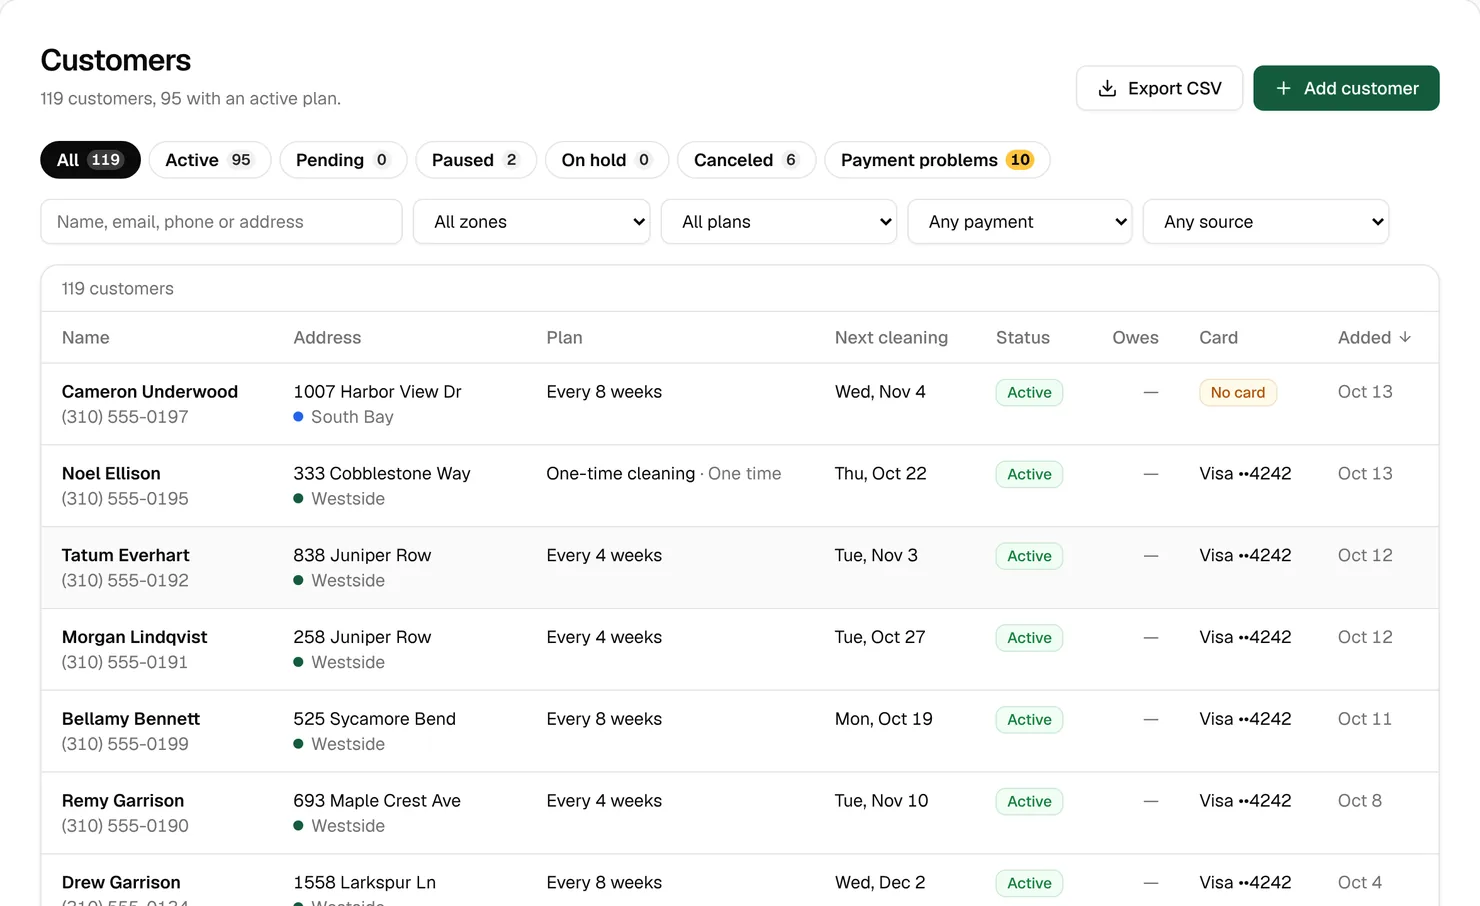Switch to the Active 95 tab
1480x906 pixels.
[x=210, y=160]
